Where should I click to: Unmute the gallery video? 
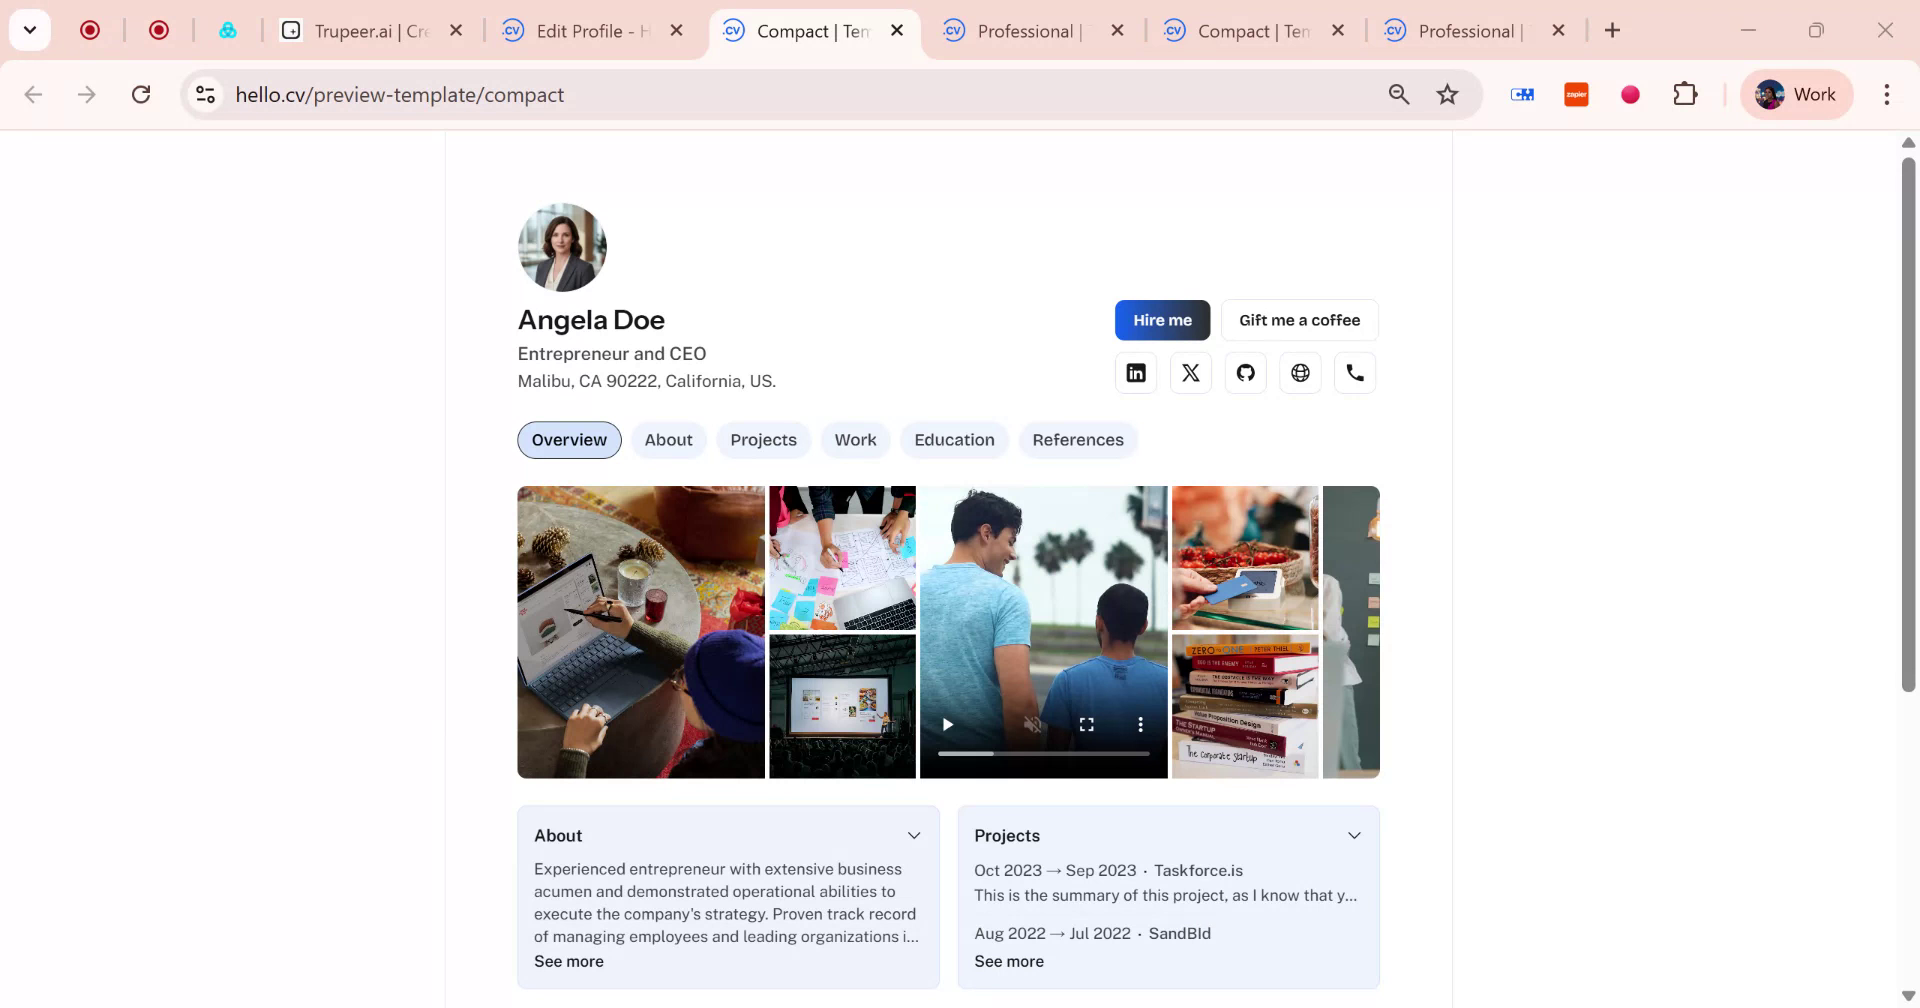[x=1033, y=723]
